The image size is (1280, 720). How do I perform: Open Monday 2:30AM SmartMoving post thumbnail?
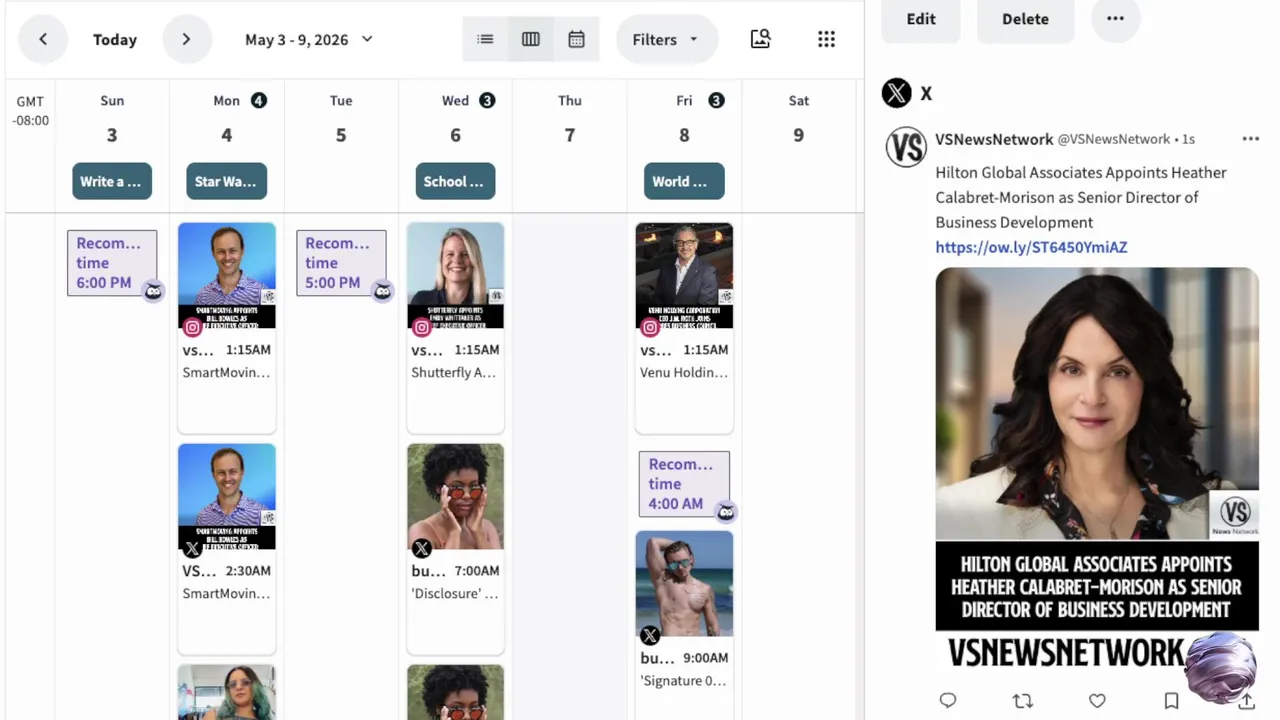click(227, 497)
